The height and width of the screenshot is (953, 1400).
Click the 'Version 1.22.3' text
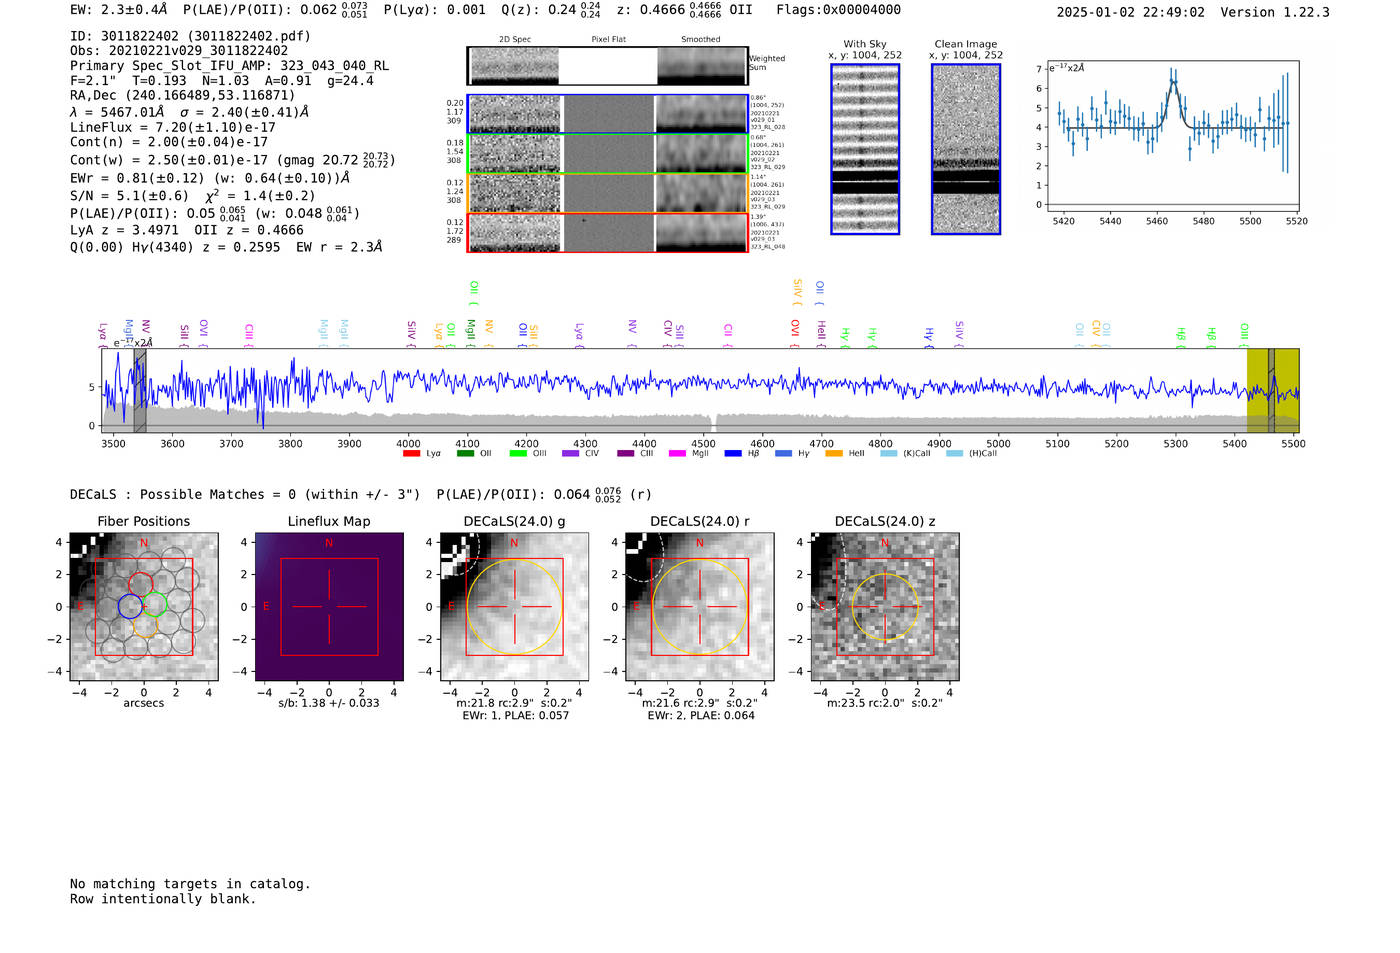click(1275, 12)
